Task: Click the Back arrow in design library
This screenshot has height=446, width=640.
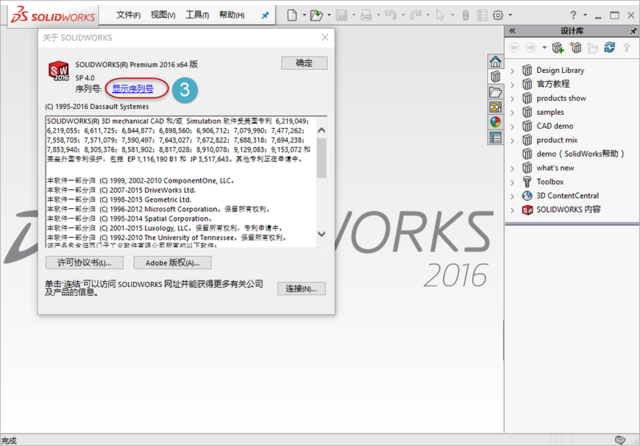Action: click(514, 48)
